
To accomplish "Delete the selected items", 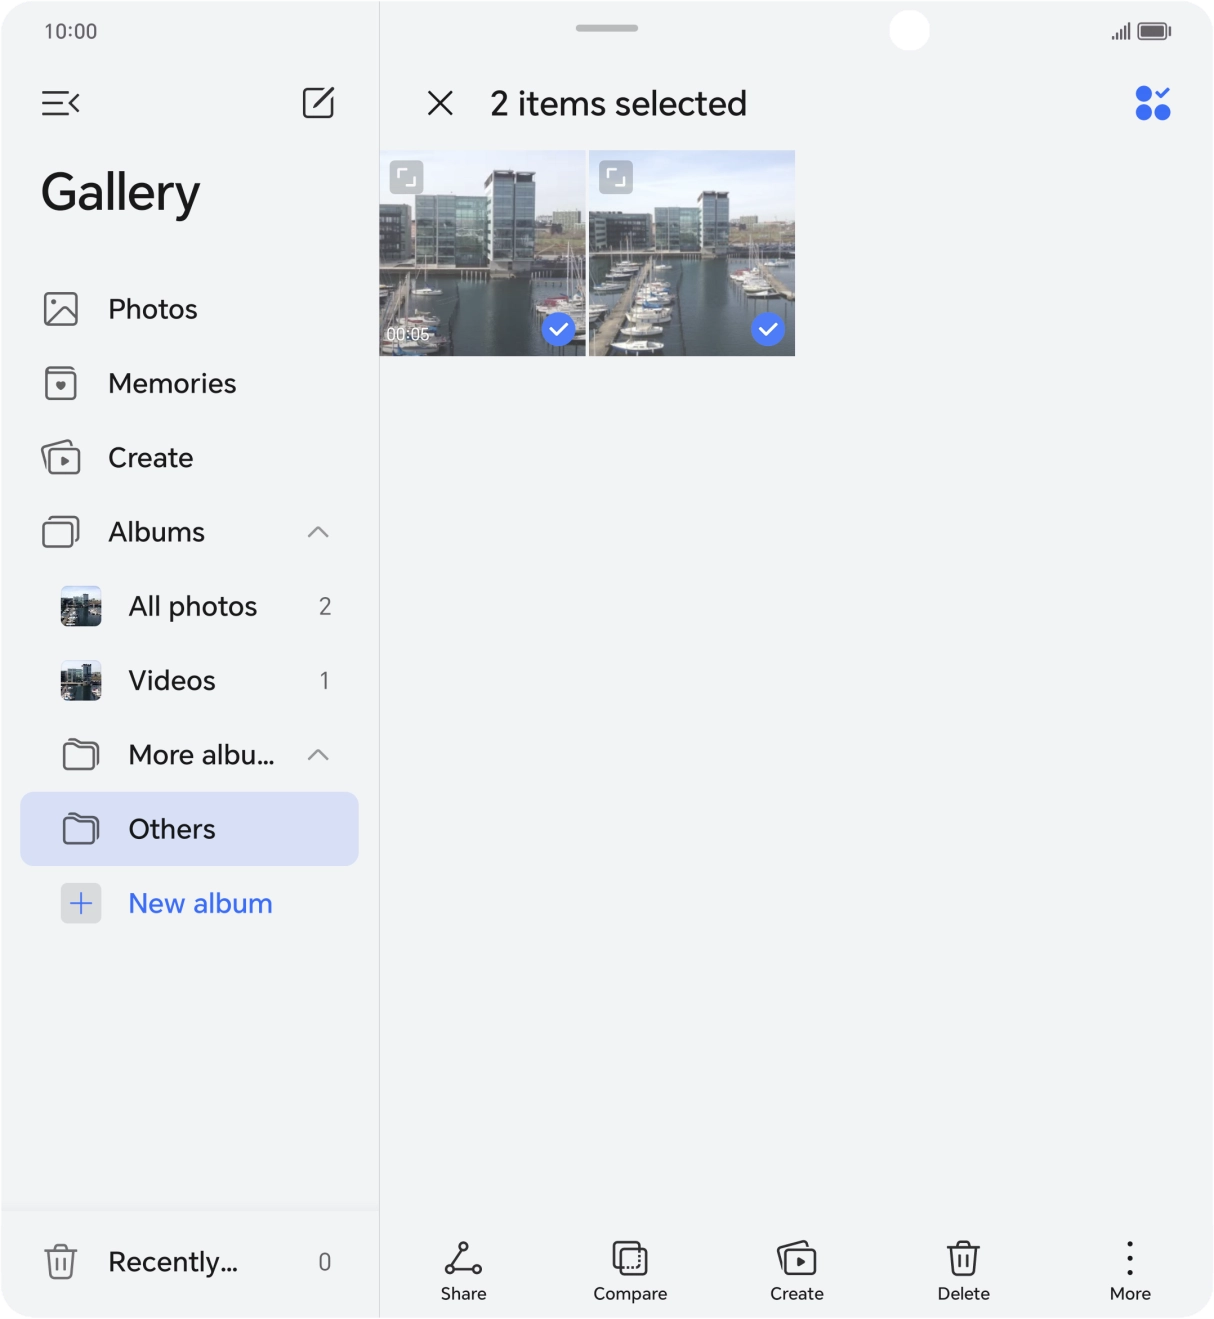I will pyautogui.click(x=963, y=1270).
